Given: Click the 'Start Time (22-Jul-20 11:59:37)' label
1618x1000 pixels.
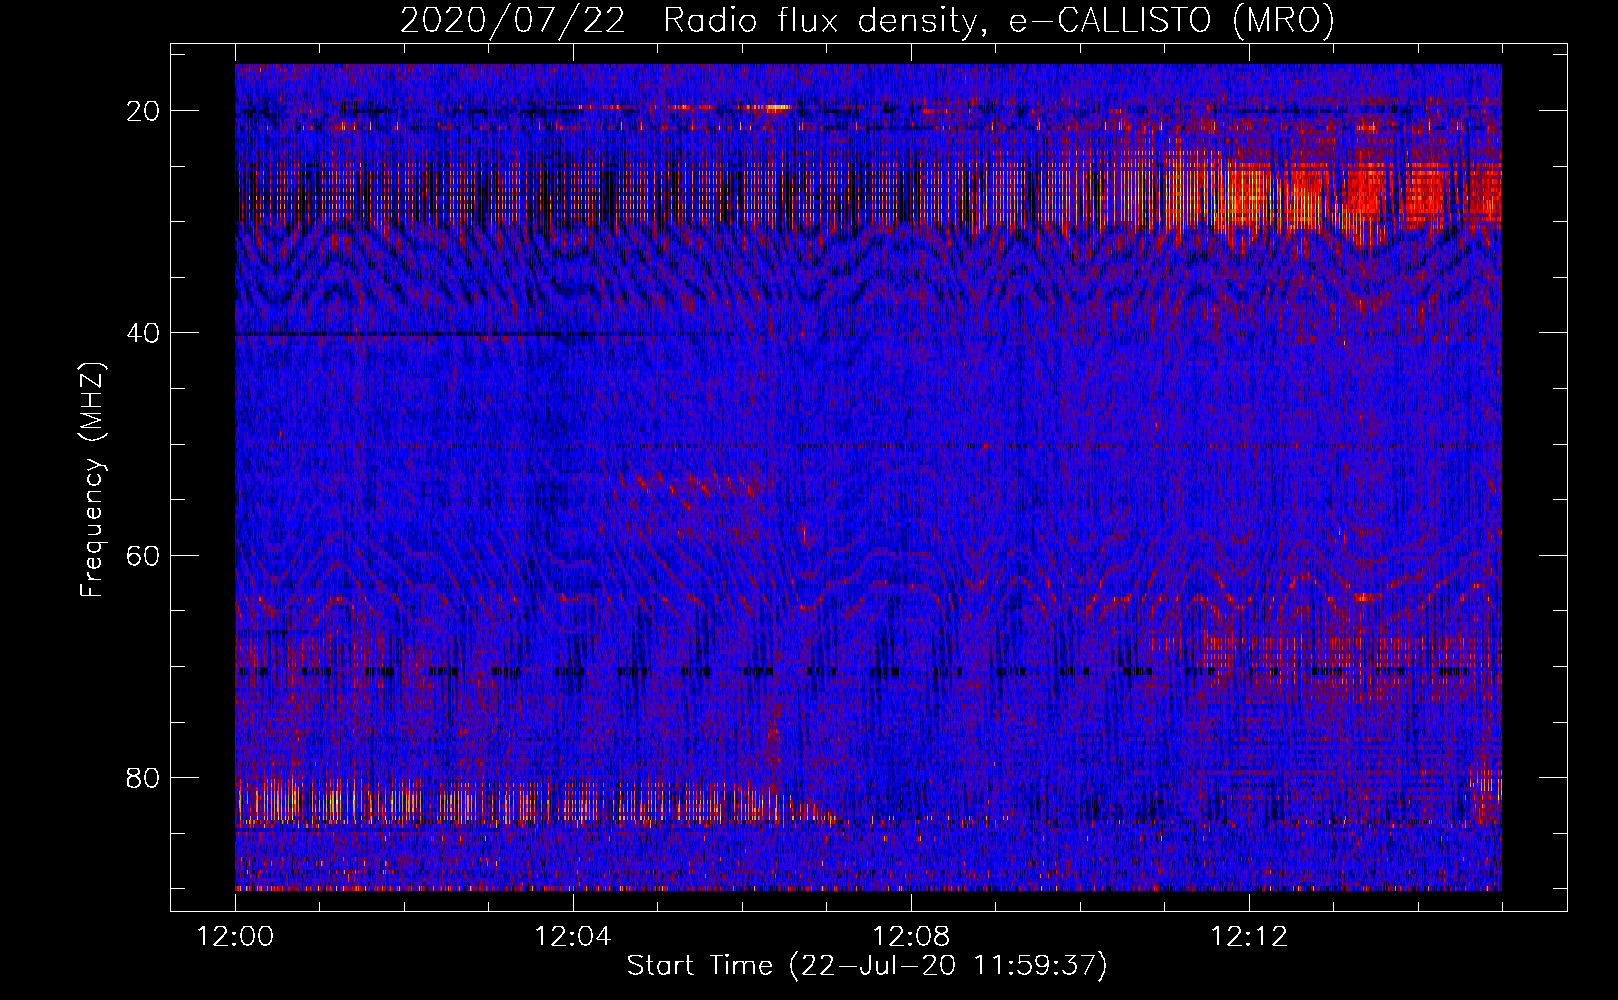Looking at the screenshot, I should pos(867,966).
